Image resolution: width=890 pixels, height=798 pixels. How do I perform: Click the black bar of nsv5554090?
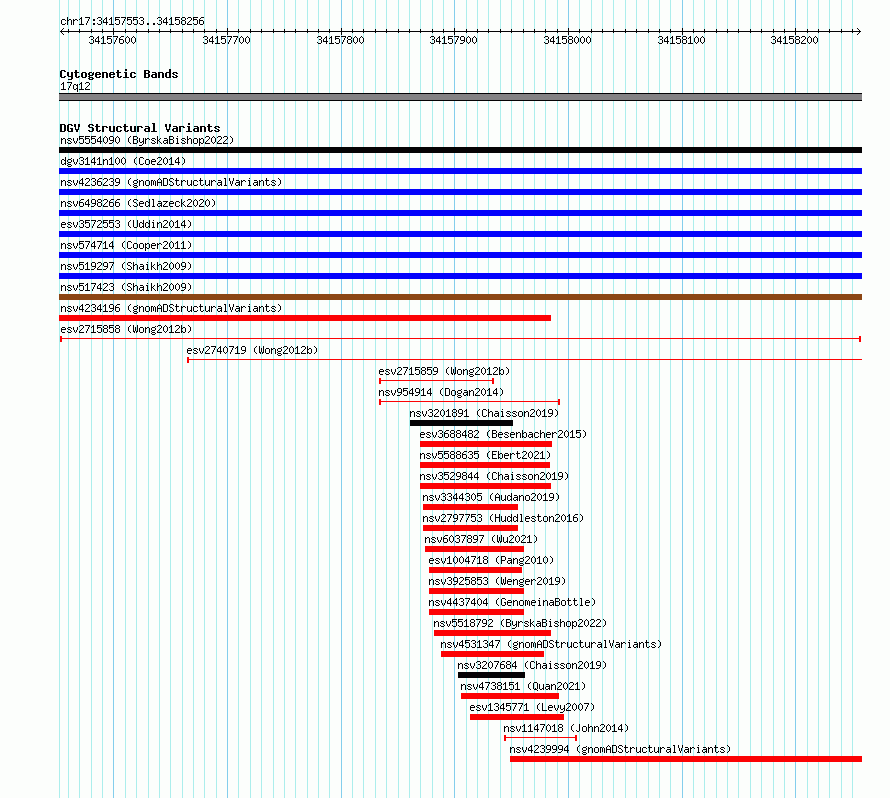[x=460, y=150]
